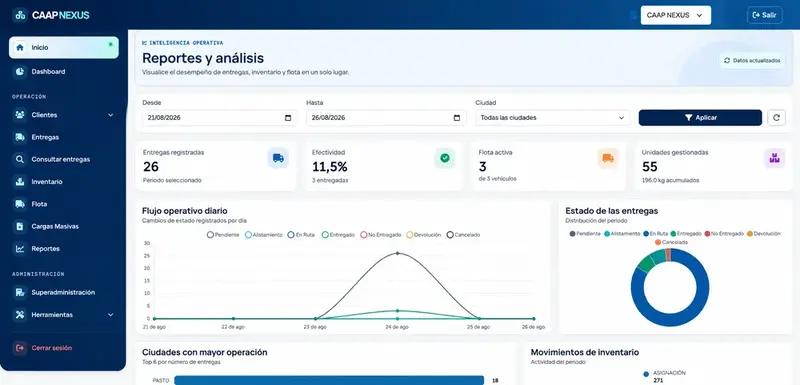This screenshot has height=385, width=800.
Task: Click the Dashboard pie chart icon
Action: (x=20, y=72)
